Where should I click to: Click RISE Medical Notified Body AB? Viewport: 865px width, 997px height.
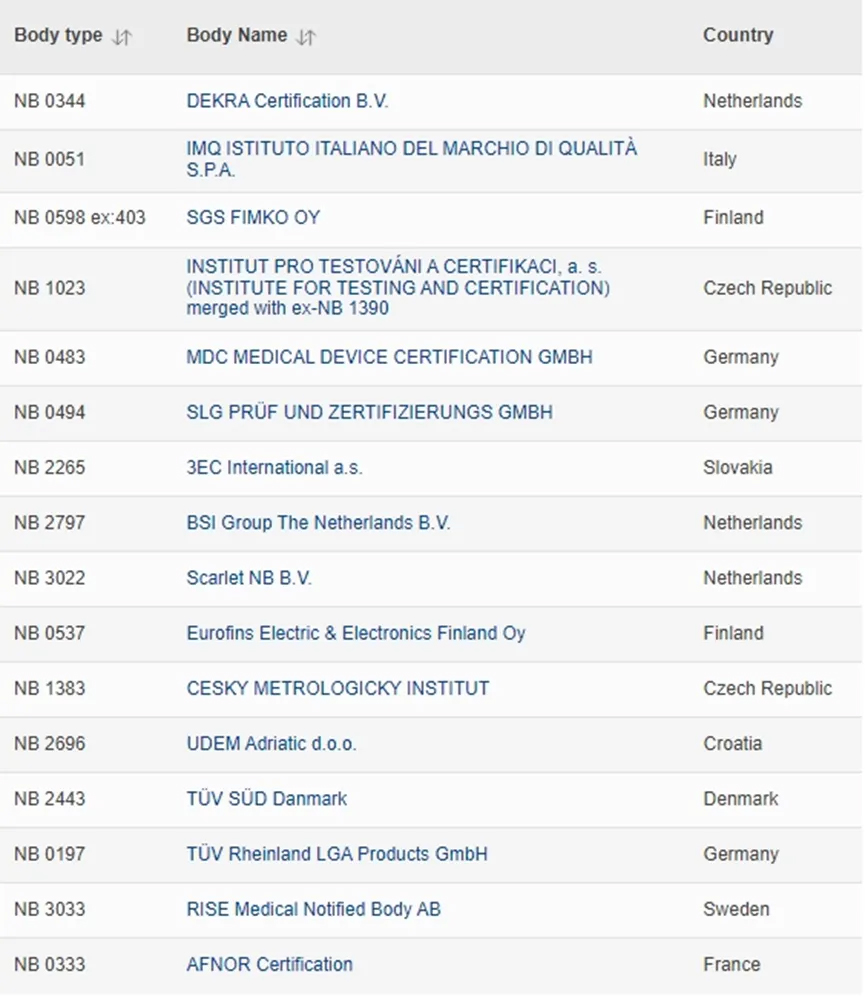coord(313,909)
